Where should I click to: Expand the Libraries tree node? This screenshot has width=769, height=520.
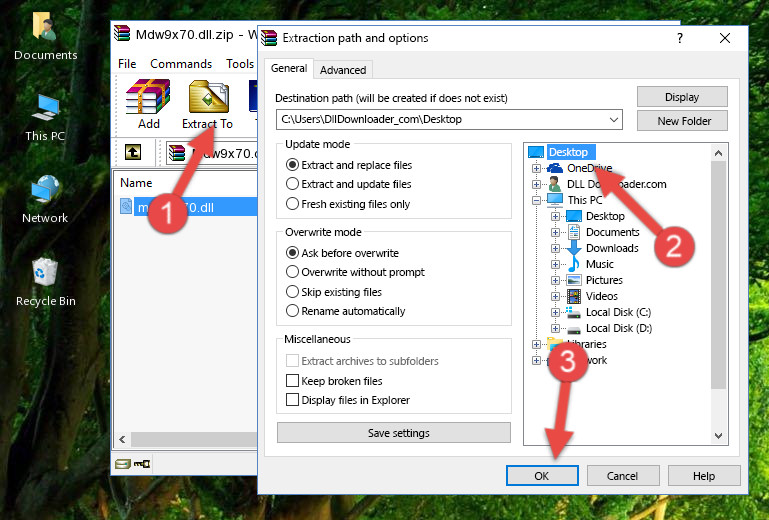536,344
